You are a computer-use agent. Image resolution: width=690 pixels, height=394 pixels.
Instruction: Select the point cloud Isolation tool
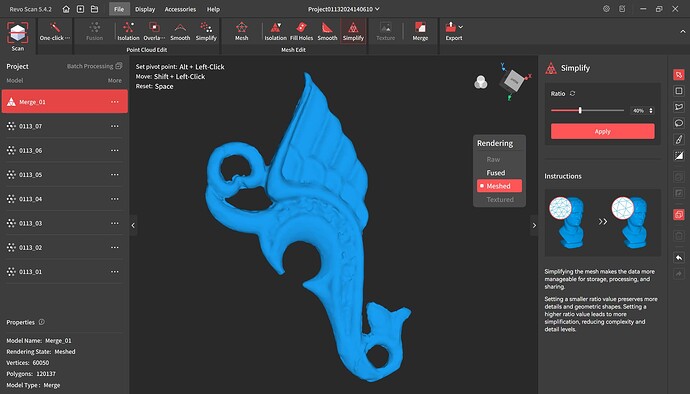click(x=128, y=32)
